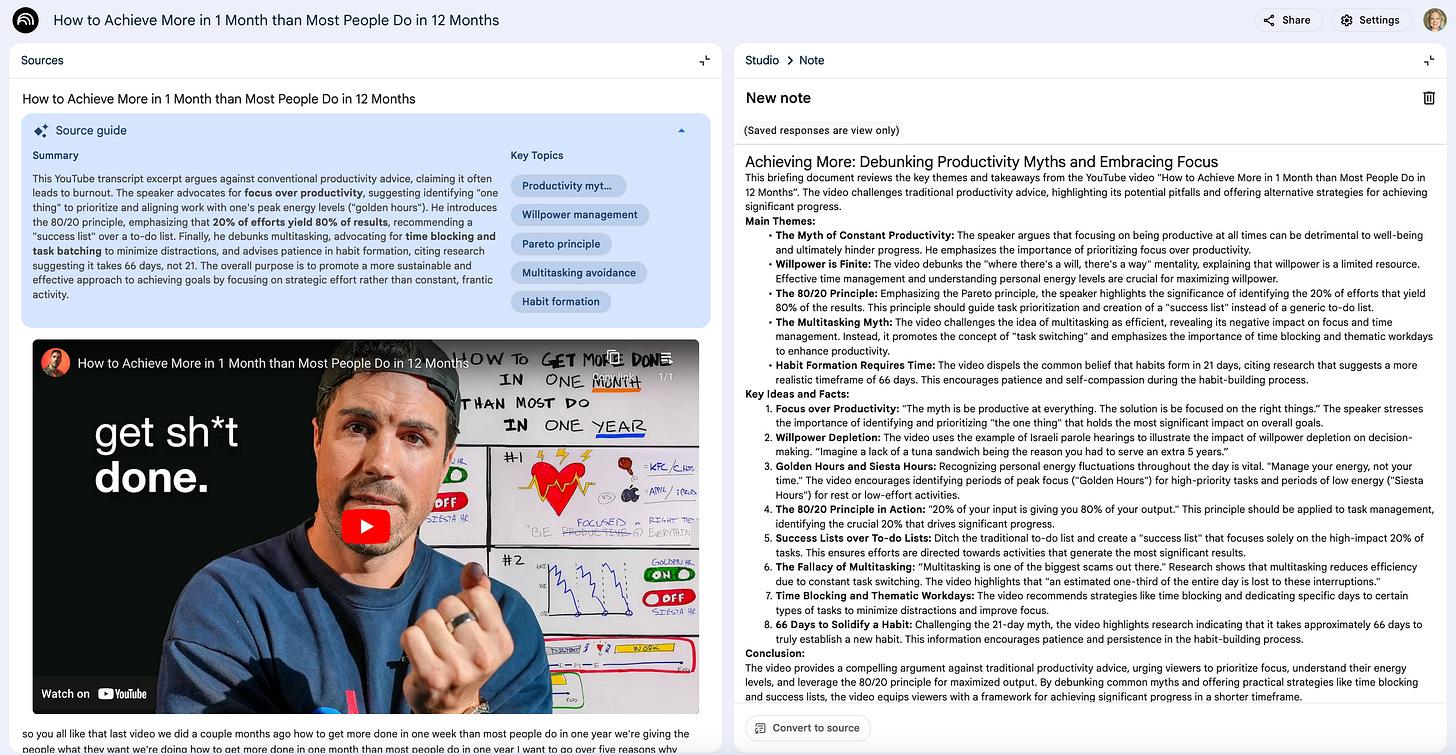The width and height of the screenshot is (1456, 755).
Task: Click the Sources panel header label
Action: pyautogui.click(x=42, y=60)
